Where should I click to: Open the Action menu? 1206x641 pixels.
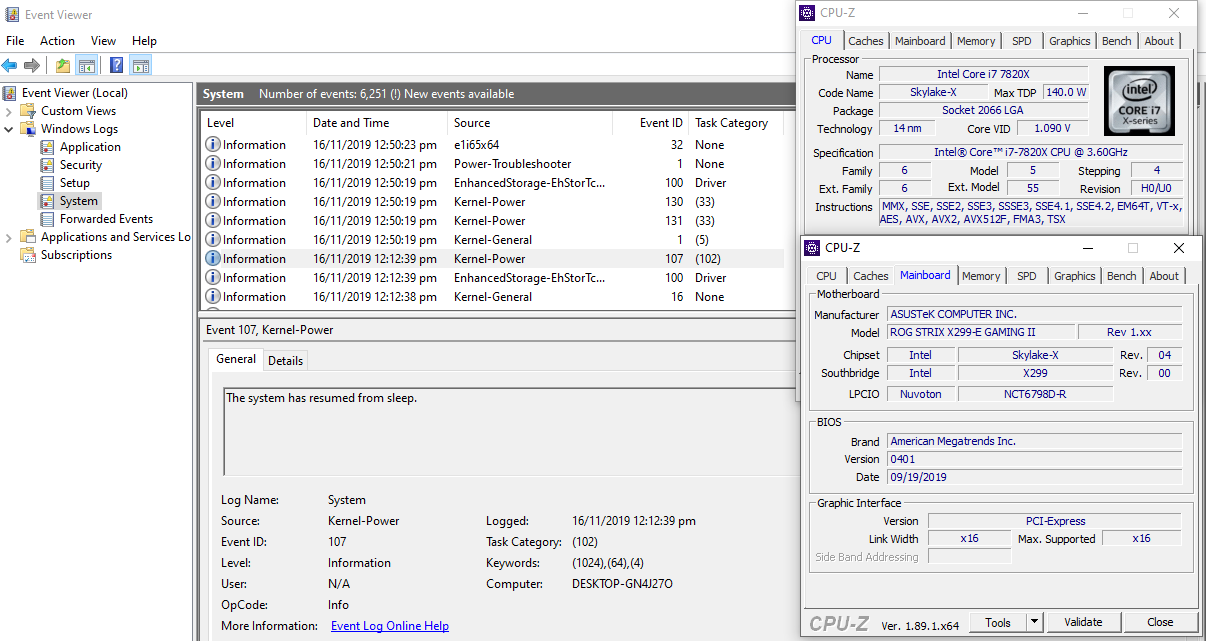click(x=57, y=41)
